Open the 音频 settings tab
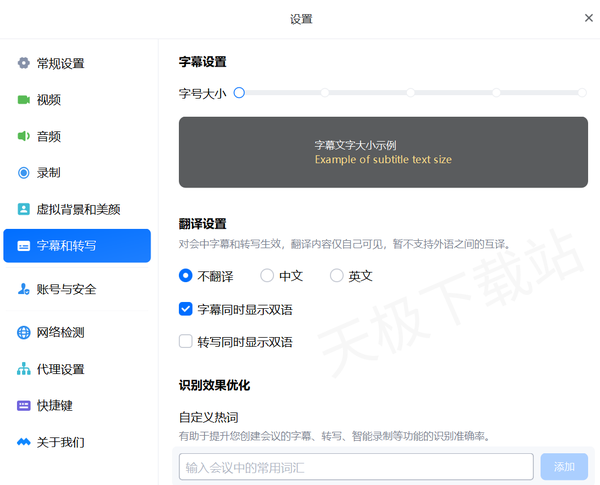The image size is (600, 485). point(77,136)
